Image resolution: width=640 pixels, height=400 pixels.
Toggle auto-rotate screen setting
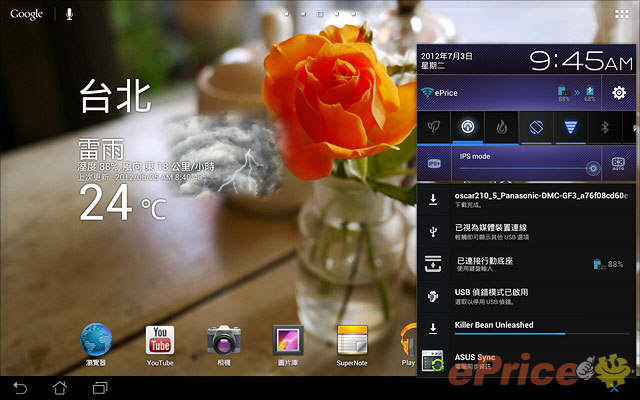pyautogui.click(x=535, y=127)
